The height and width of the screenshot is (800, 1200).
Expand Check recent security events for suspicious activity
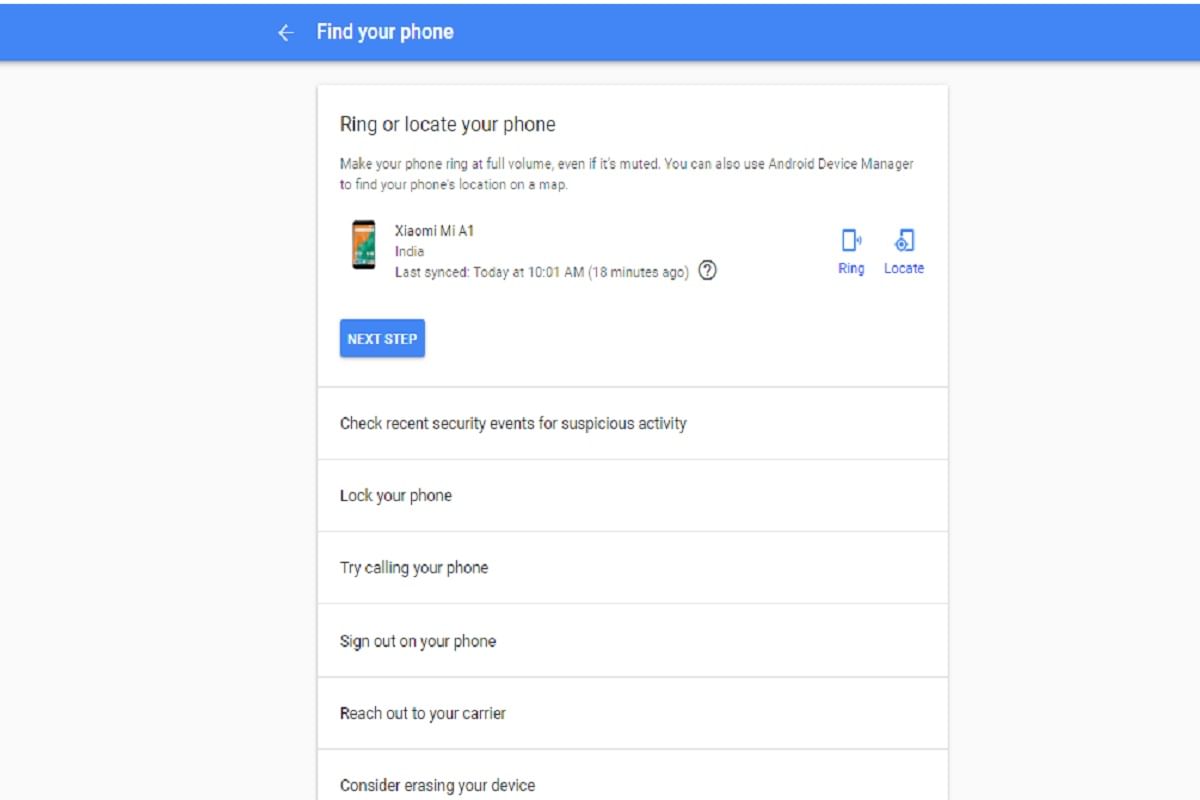(513, 423)
